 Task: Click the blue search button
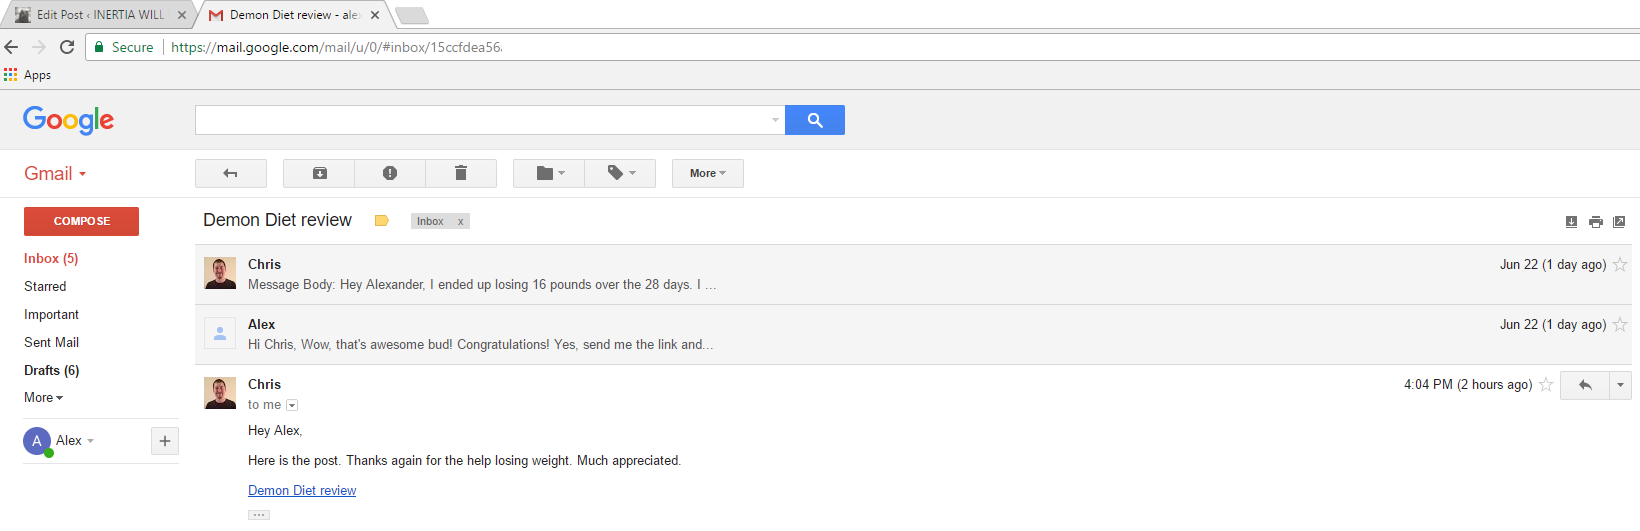(815, 120)
